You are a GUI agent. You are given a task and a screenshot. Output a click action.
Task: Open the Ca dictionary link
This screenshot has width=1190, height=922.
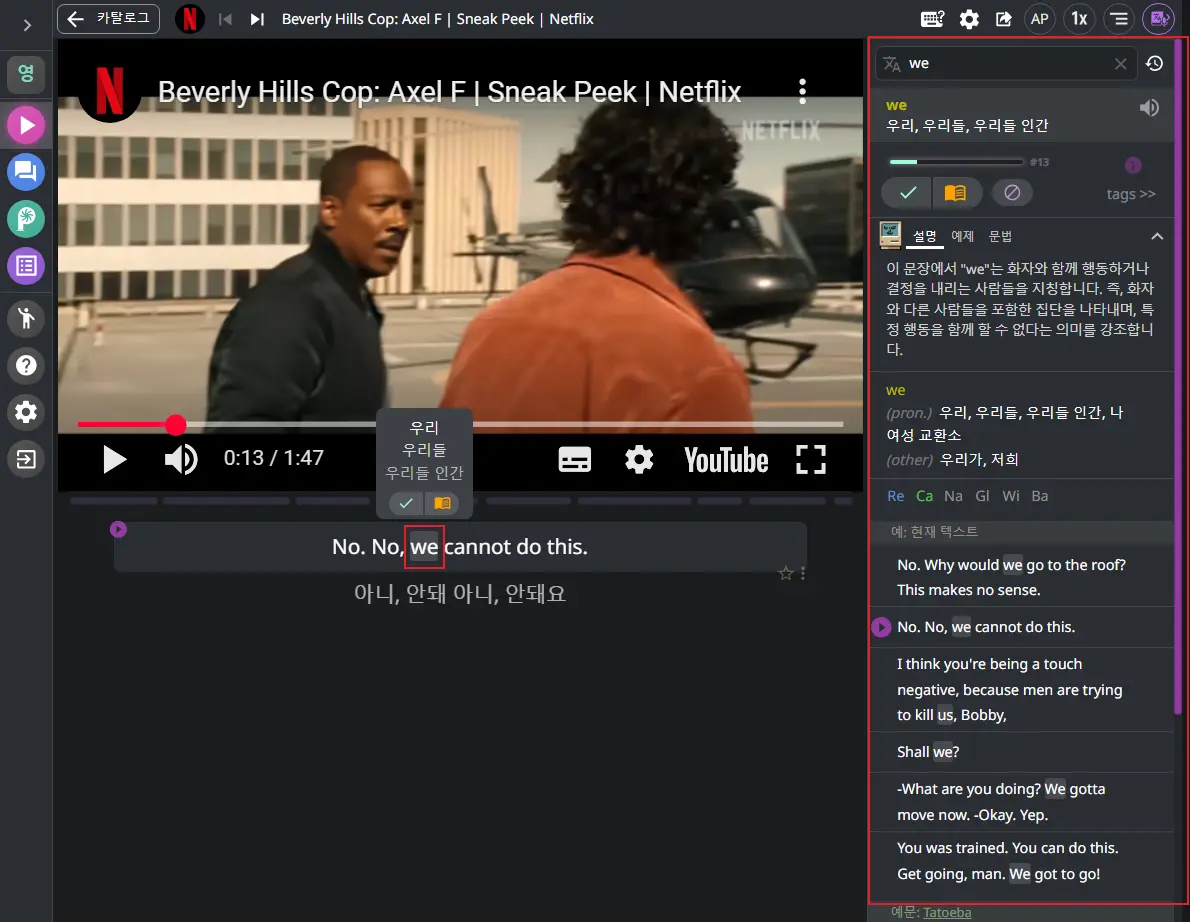tap(924, 496)
